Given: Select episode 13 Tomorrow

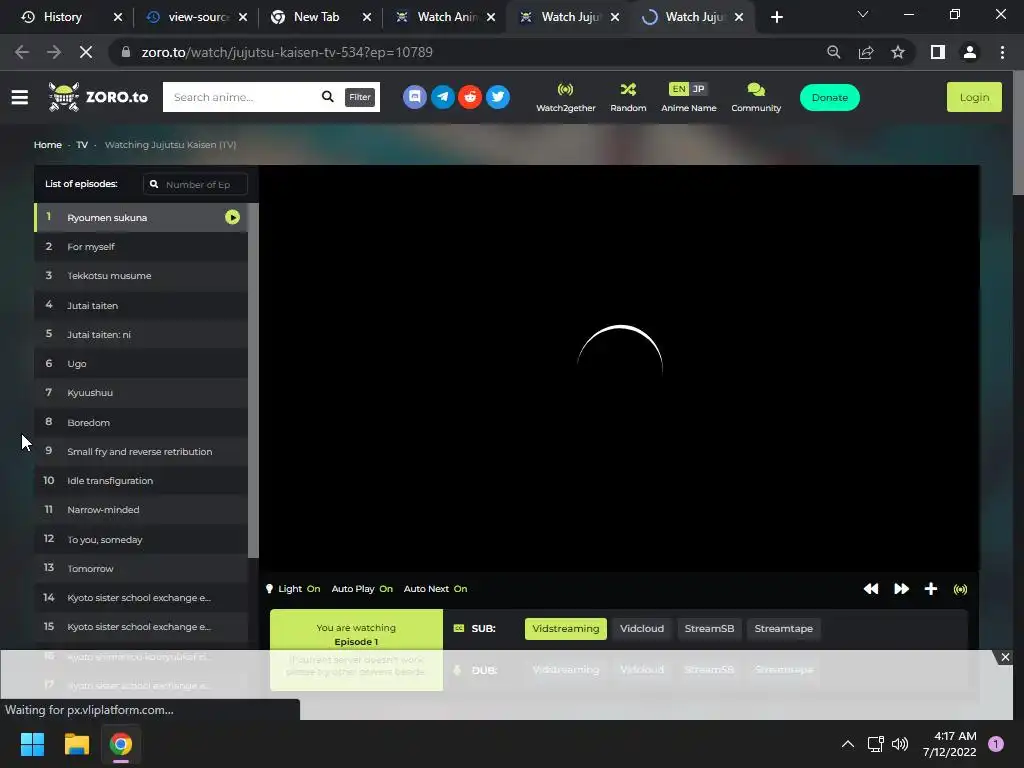Looking at the screenshot, I should coord(141,568).
